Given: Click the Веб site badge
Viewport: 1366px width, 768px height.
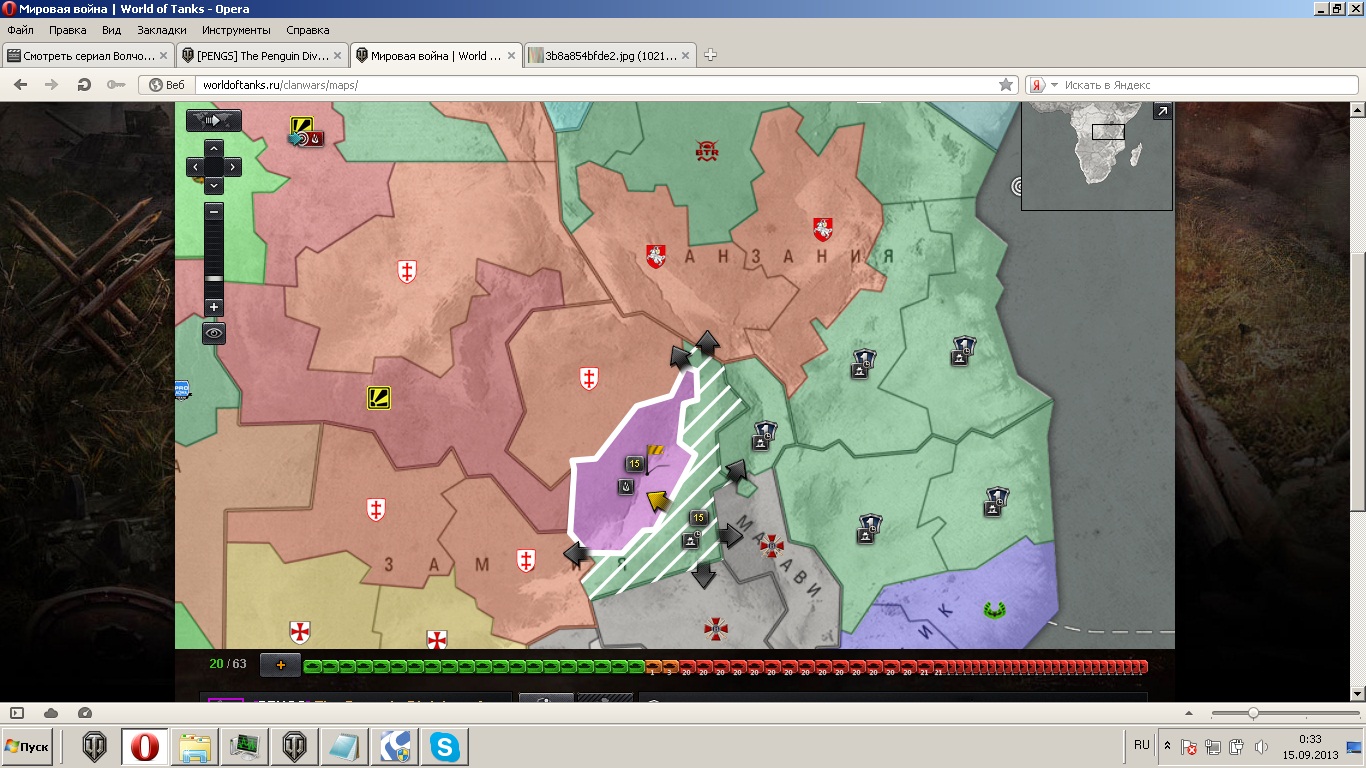Looking at the screenshot, I should point(167,85).
